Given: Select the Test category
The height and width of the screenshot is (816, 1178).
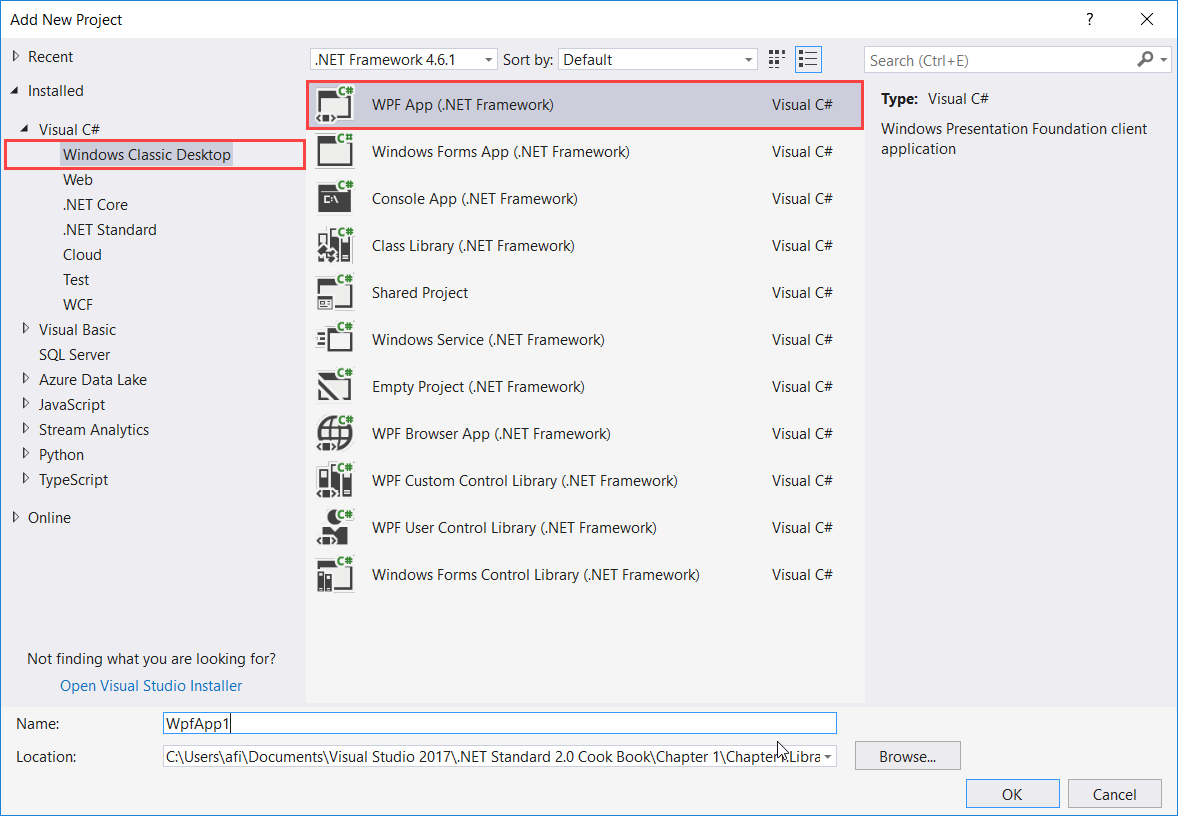Looking at the screenshot, I should click(x=76, y=280).
